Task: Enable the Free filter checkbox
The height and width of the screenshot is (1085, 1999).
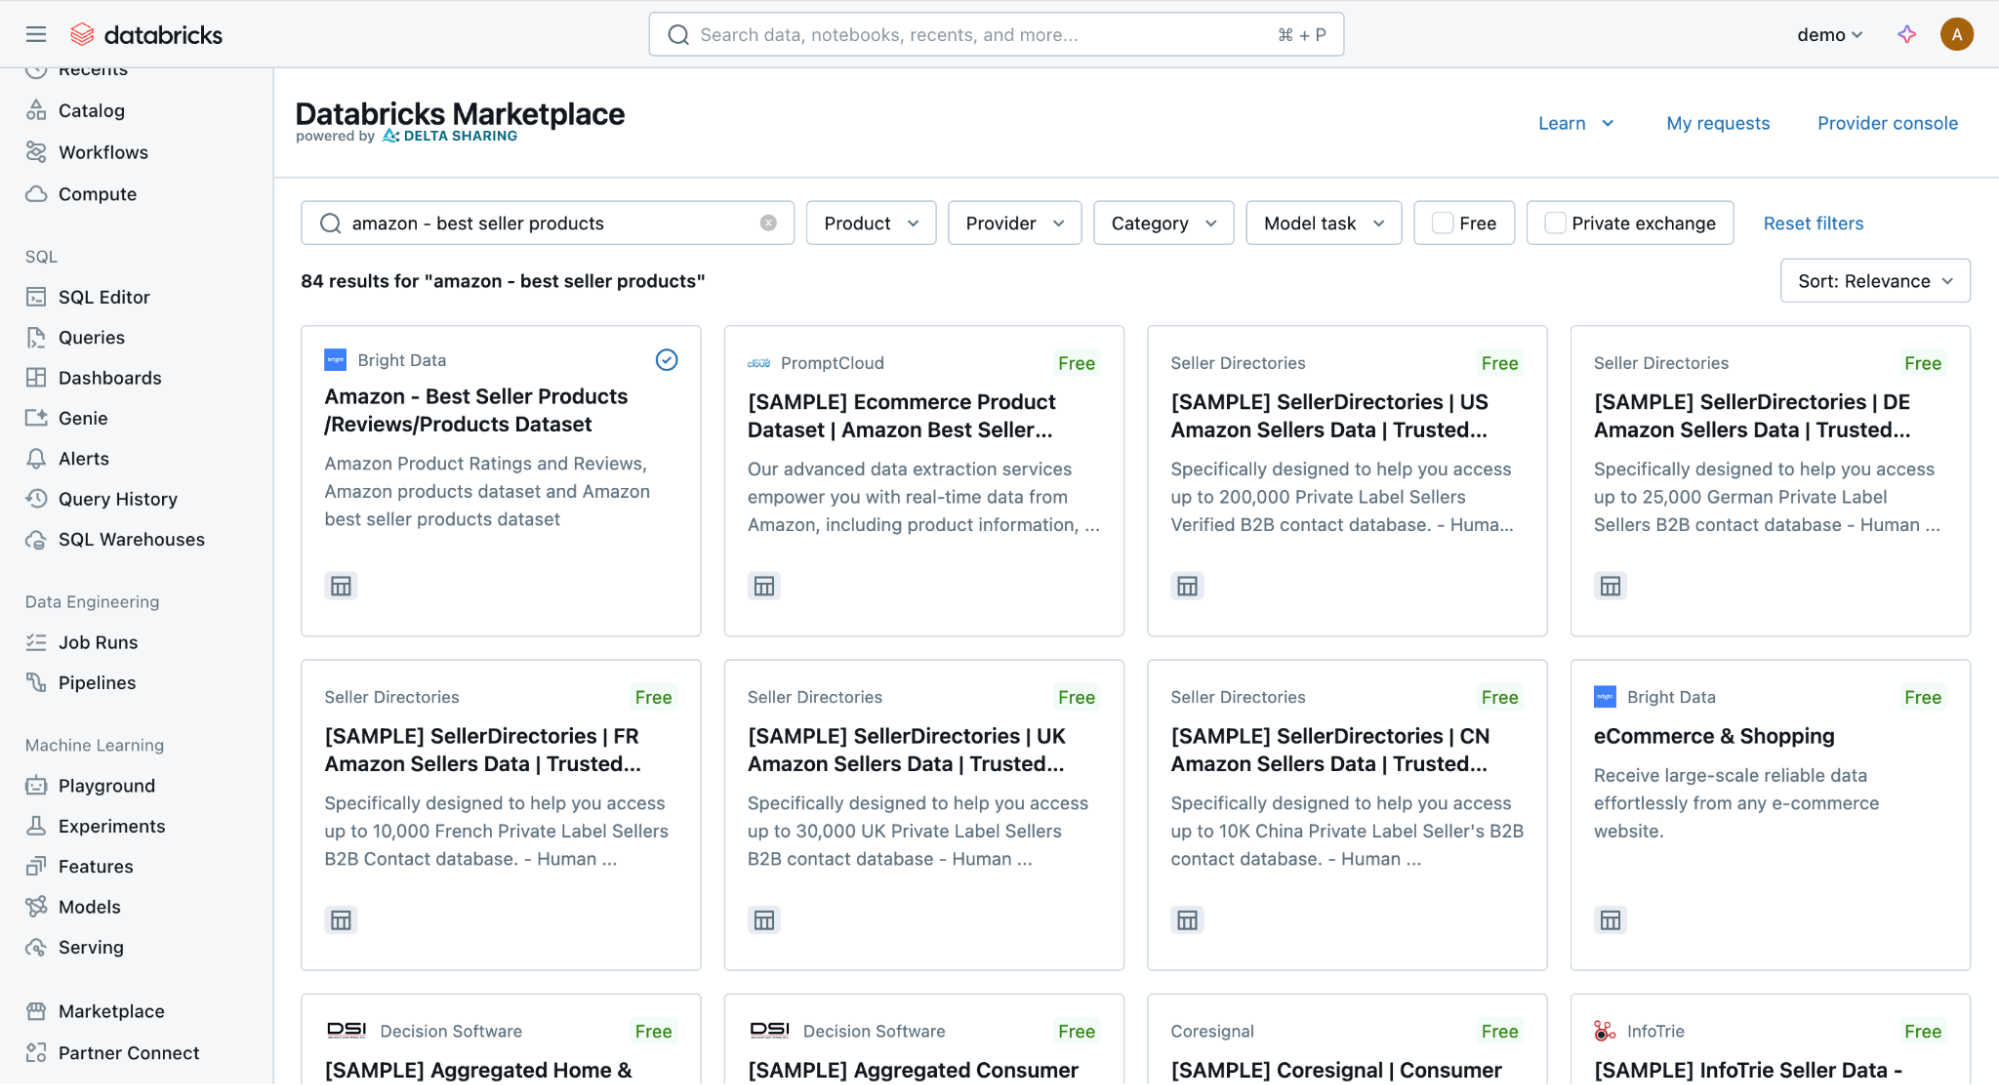Action: 1441,222
